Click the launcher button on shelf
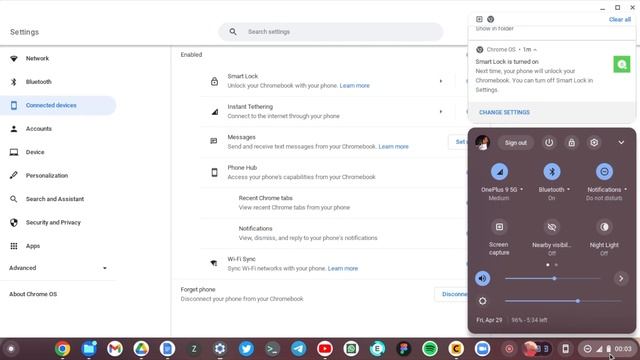Screen dimensions: 640x360 (11, 349)
